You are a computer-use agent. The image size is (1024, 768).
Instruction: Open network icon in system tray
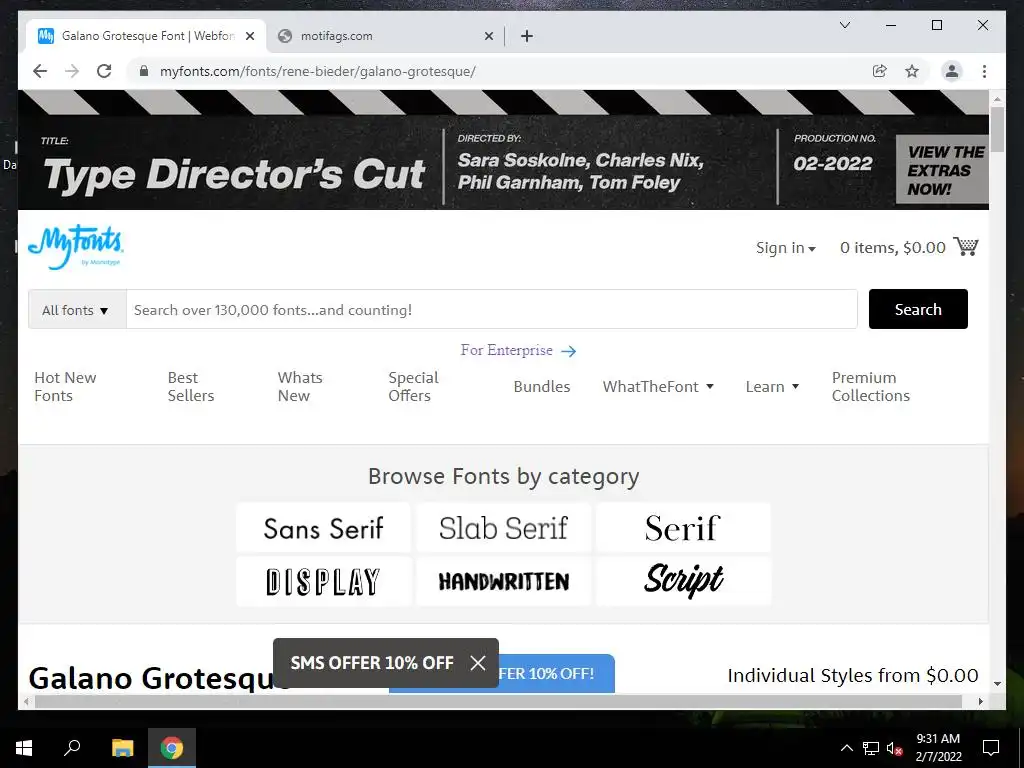tap(871, 748)
